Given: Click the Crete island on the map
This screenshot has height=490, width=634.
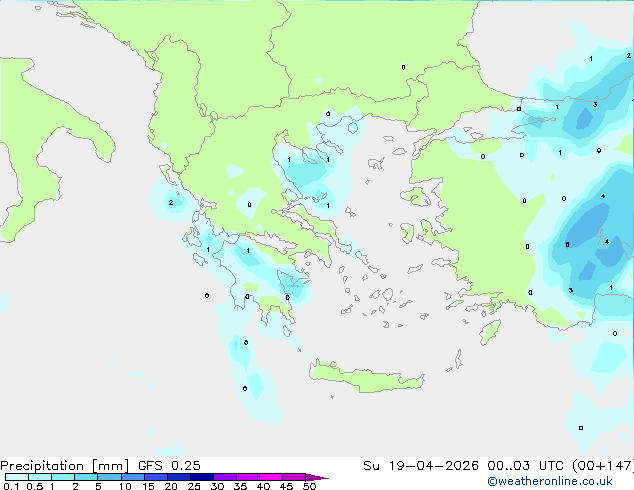Looking at the screenshot, I should pyautogui.click(x=367, y=377).
